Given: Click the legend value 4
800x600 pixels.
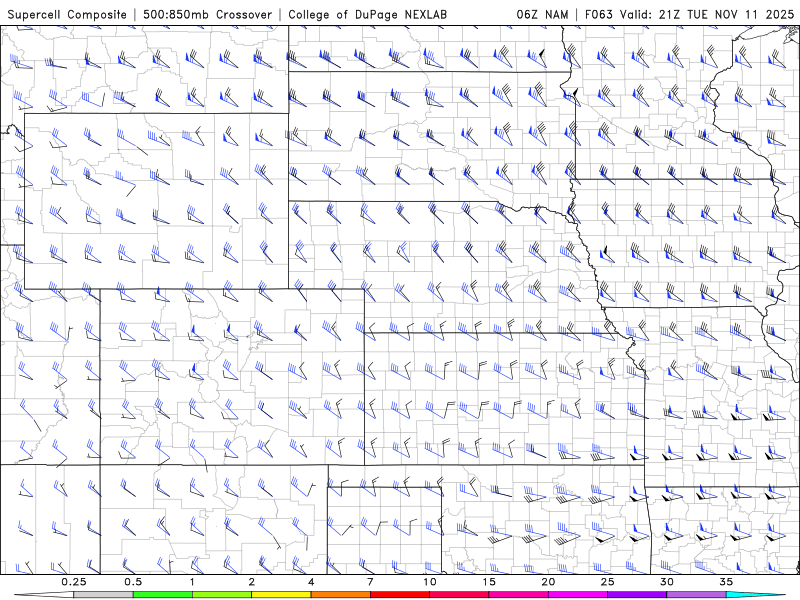Looking at the screenshot, I should (x=311, y=582).
